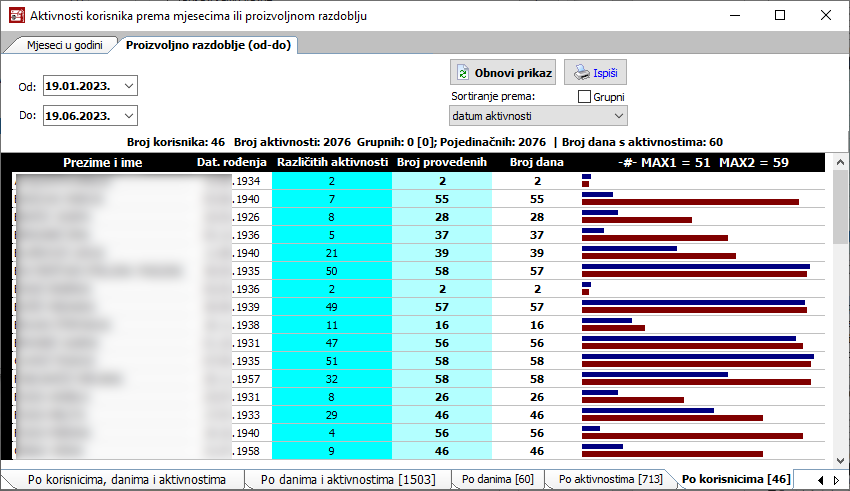Image resolution: width=850 pixels, height=491 pixels.
Task: Click Različitih aktivnosti cell with value 11
Action: pyautogui.click(x=332, y=325)
